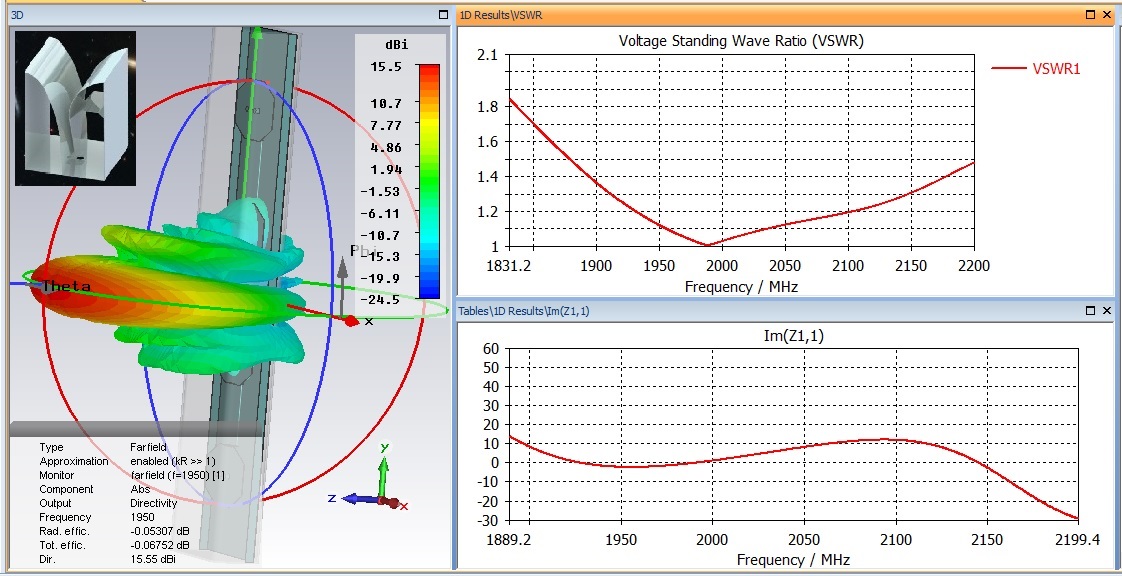Click the Theta axis label
This screenshot has height=576, width=1122.
[x=67, y=286]
